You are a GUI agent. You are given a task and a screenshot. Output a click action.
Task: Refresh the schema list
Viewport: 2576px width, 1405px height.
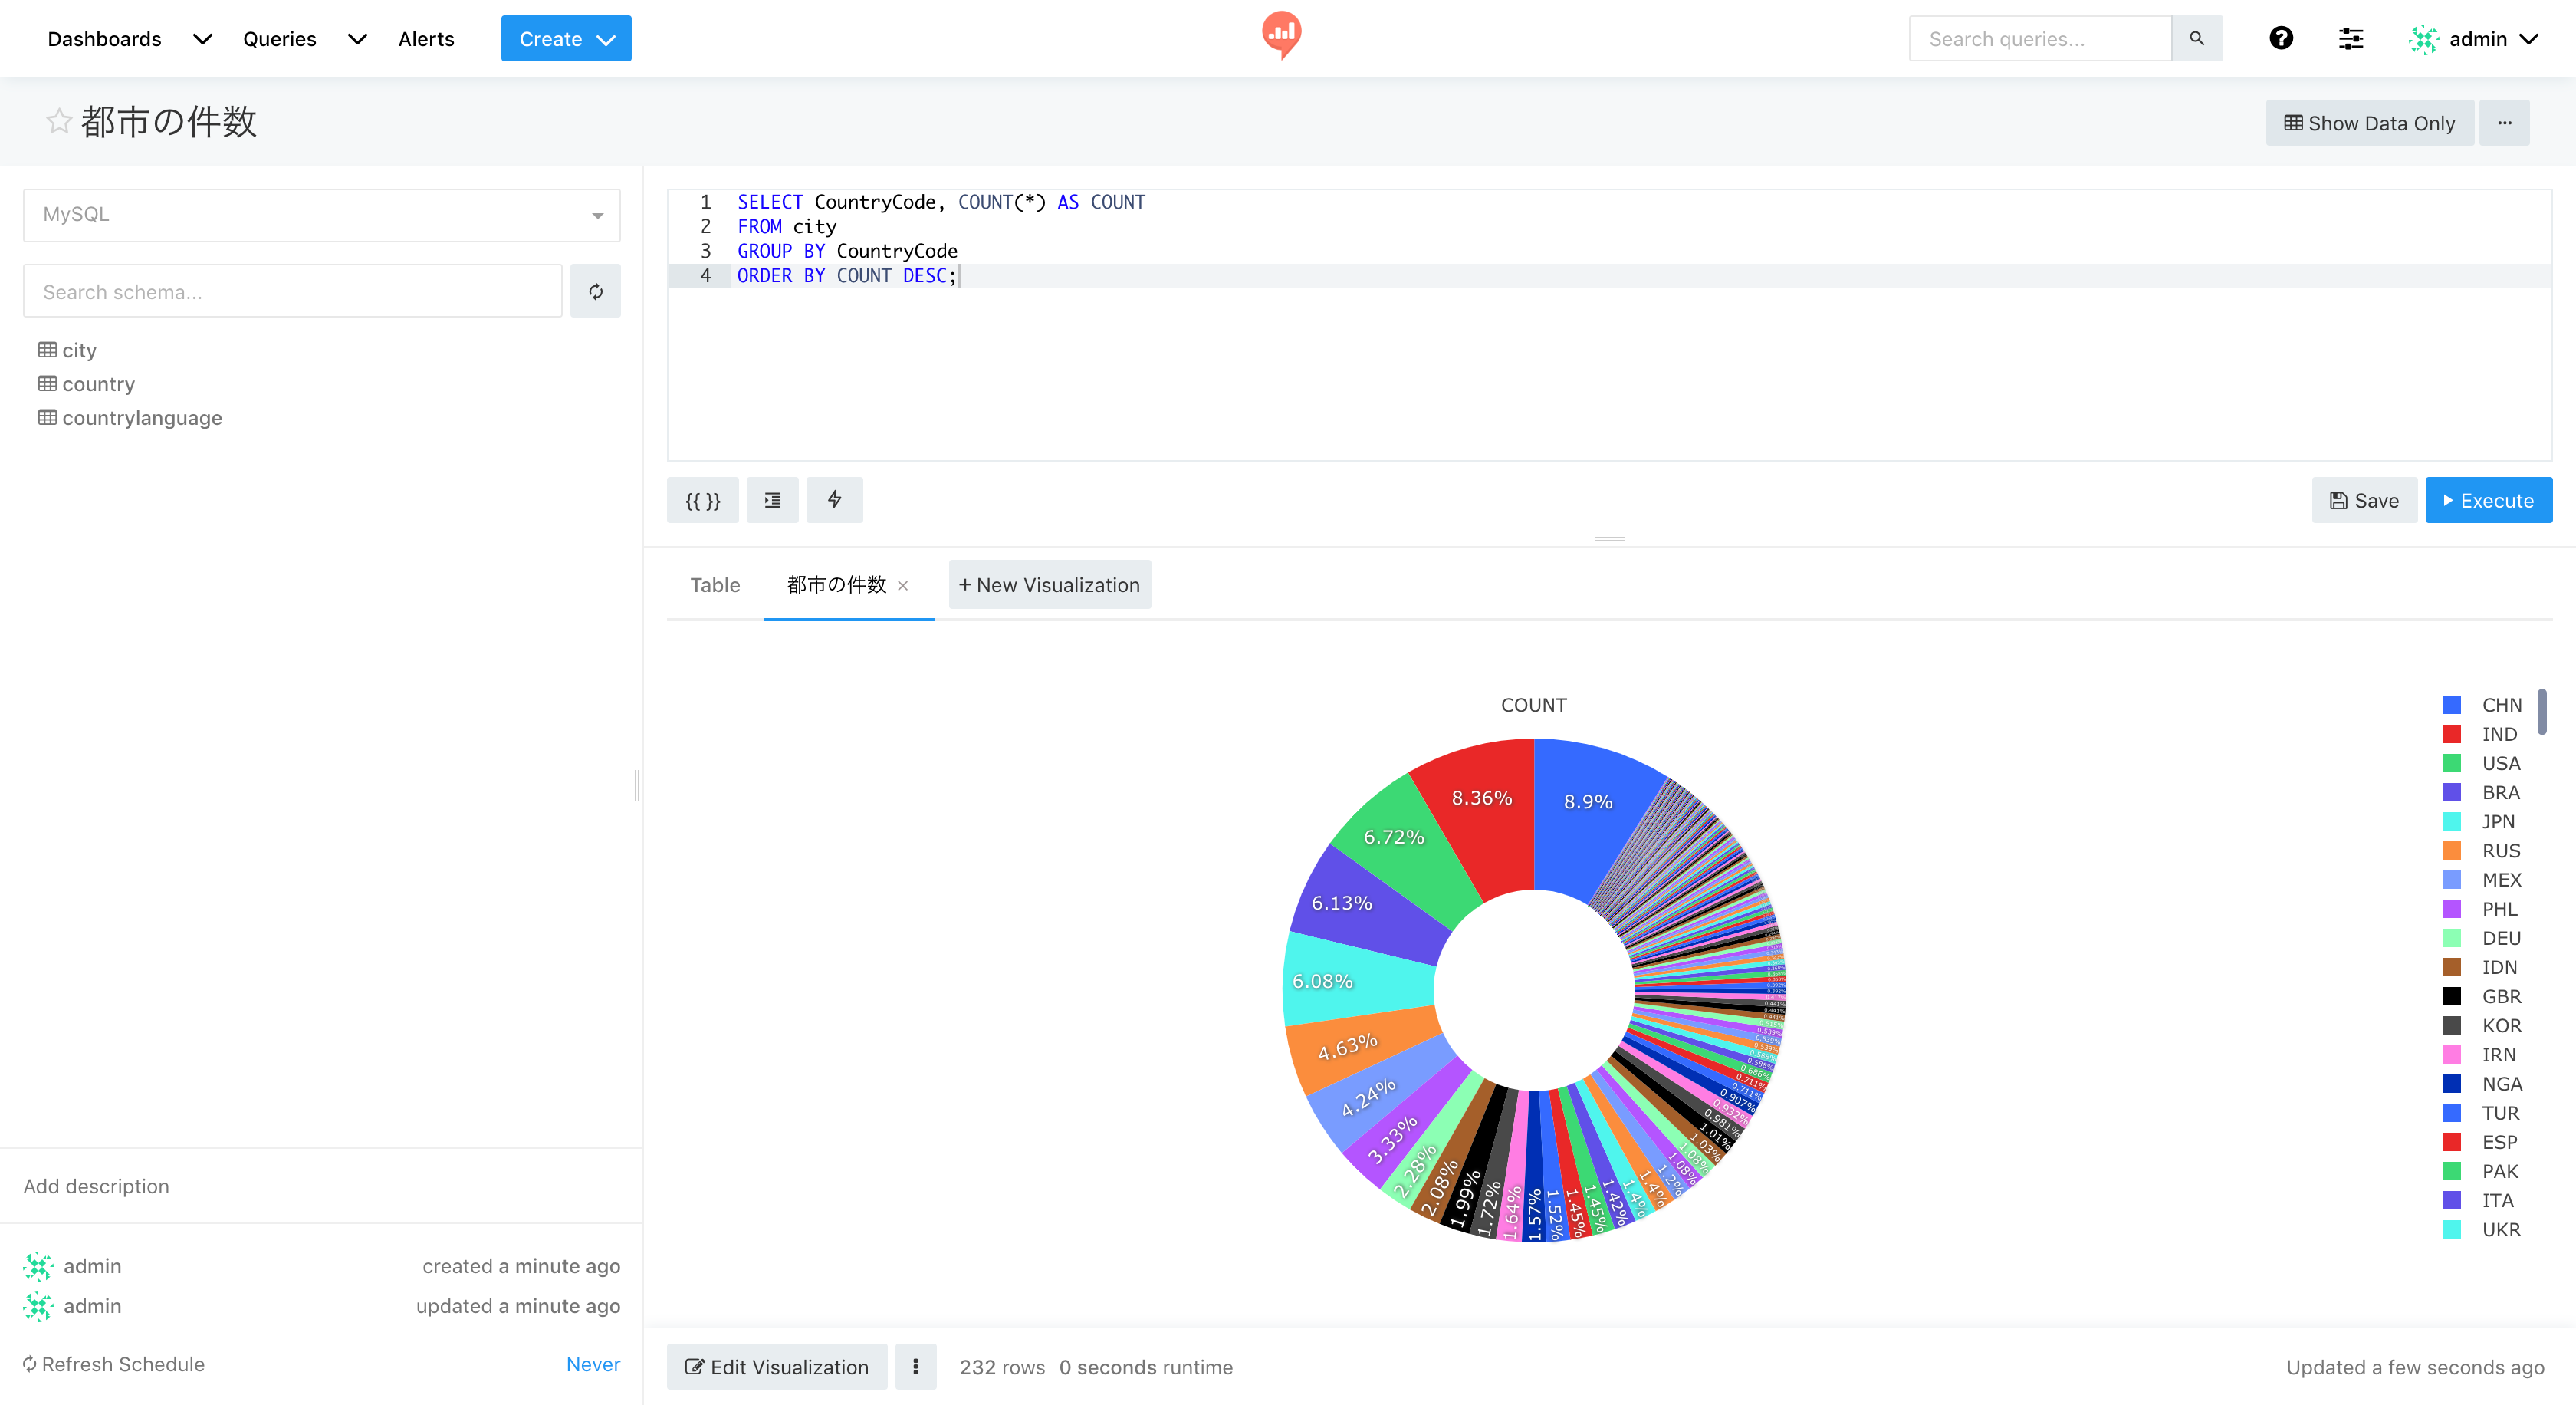pyautogui.click(x=595, y=291)
